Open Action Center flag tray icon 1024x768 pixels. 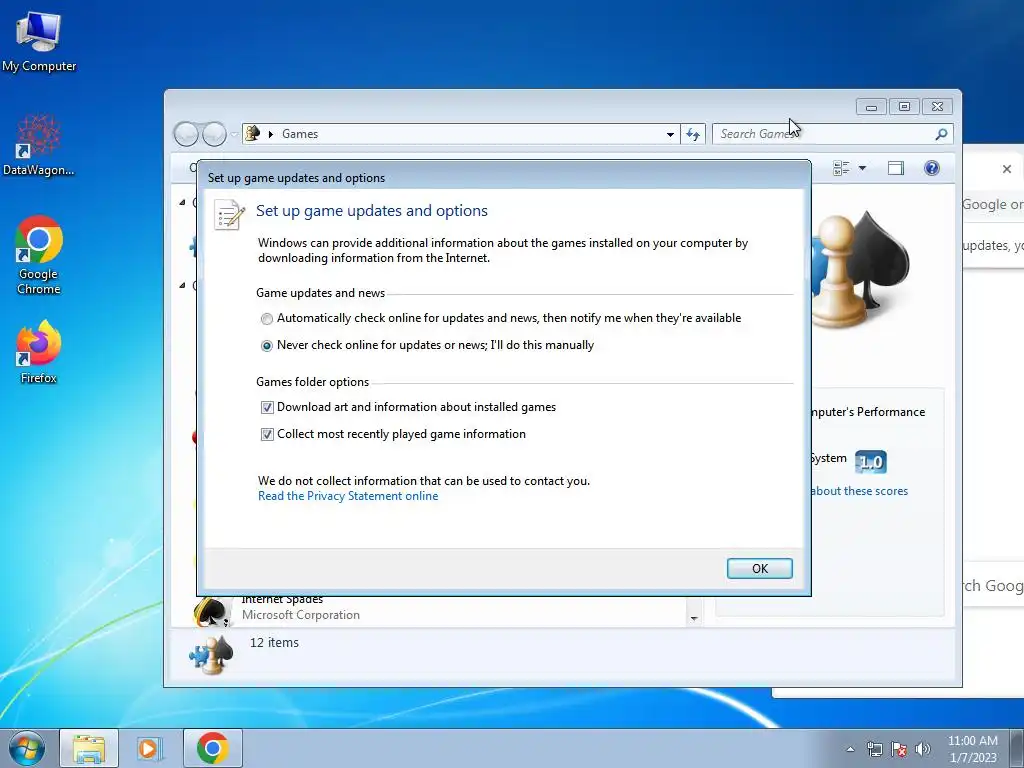click(899, 749)
